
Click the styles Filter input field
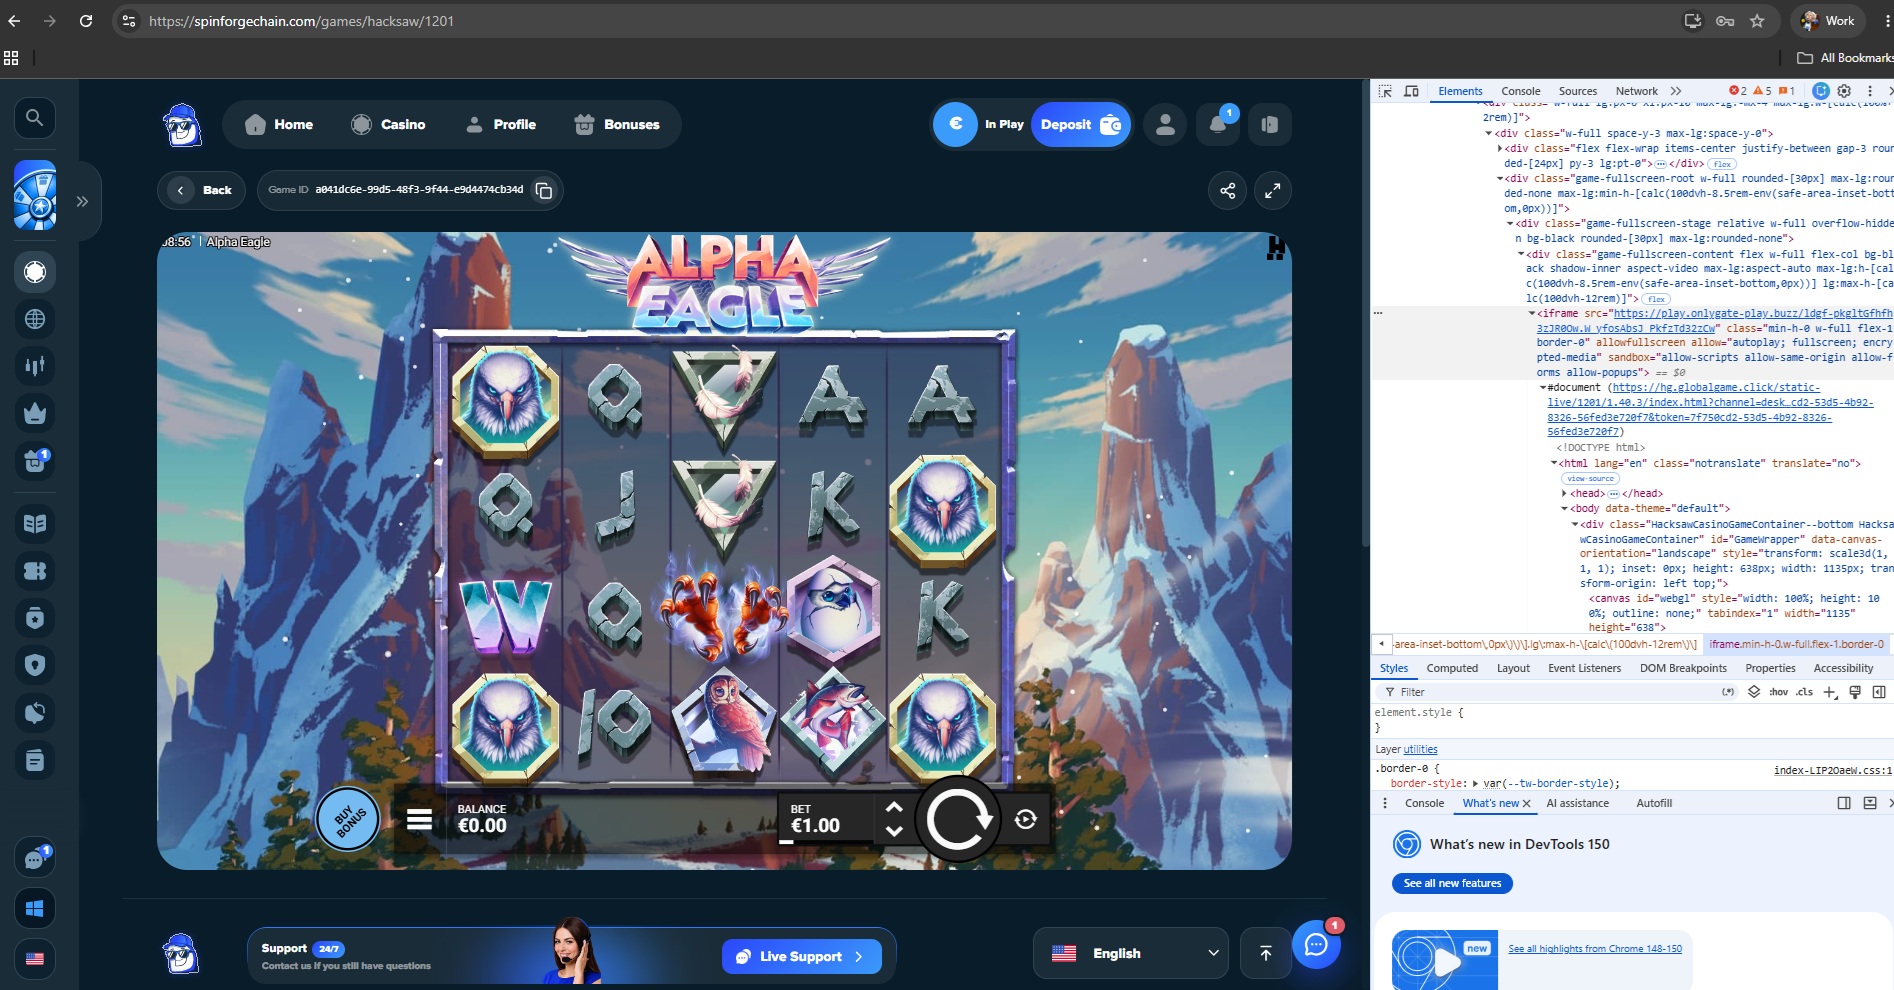(x=1555, y=692)
